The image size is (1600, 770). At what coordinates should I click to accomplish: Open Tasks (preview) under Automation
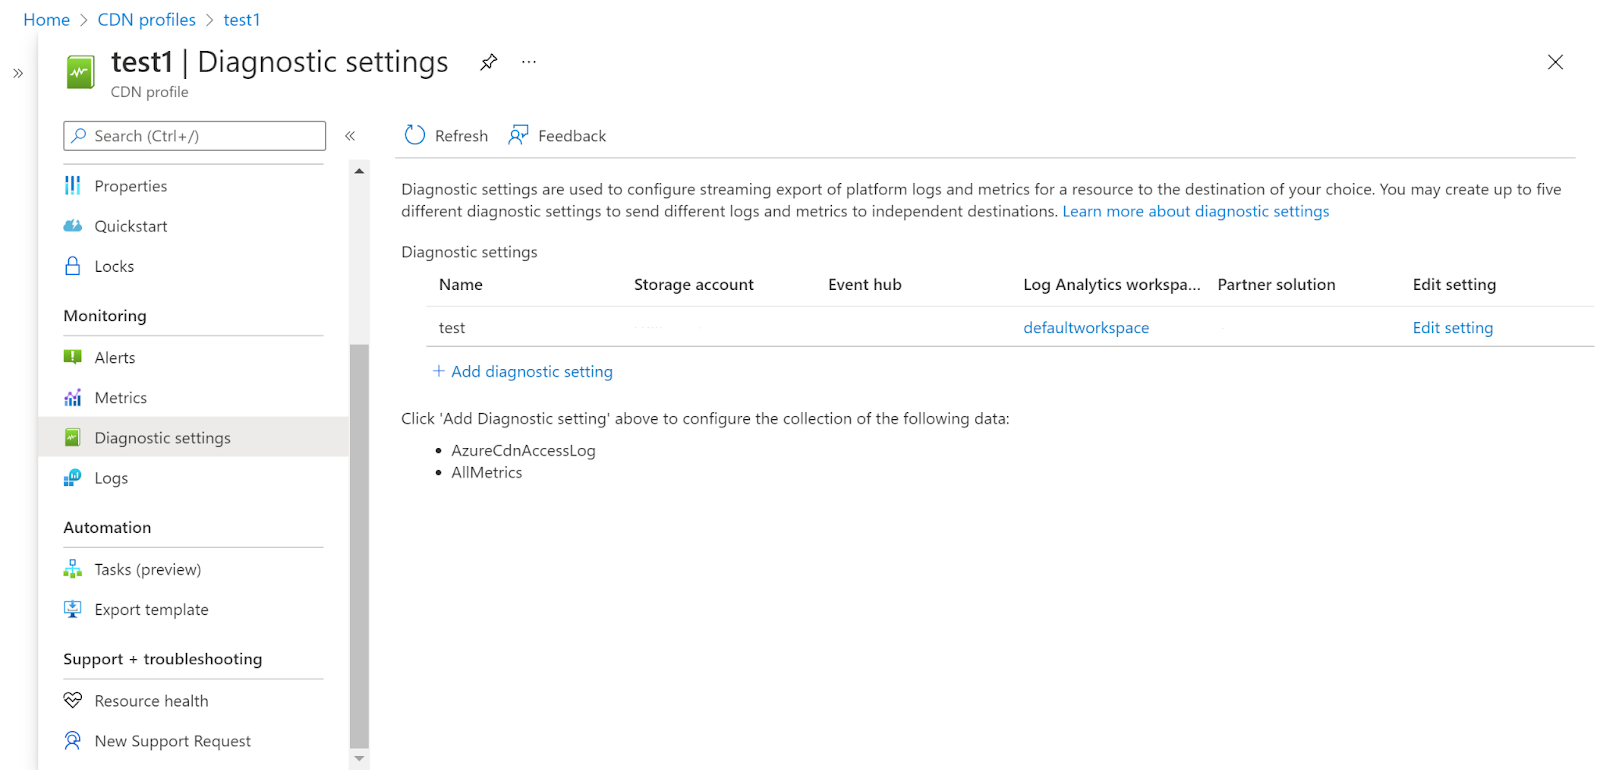point(147,569)
